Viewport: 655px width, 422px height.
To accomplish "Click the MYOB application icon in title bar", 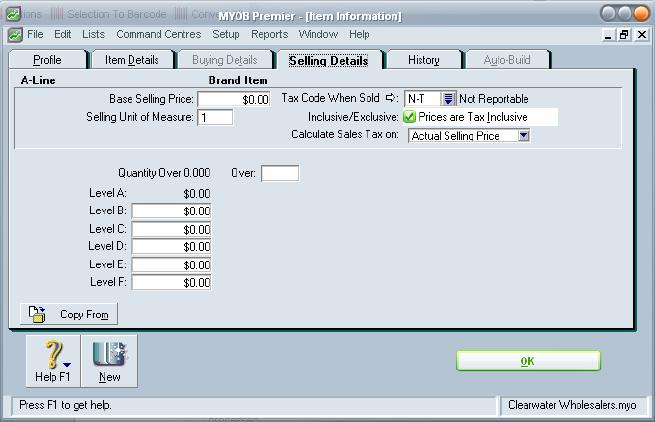I will pyautogui.click(x=13, y=14).
